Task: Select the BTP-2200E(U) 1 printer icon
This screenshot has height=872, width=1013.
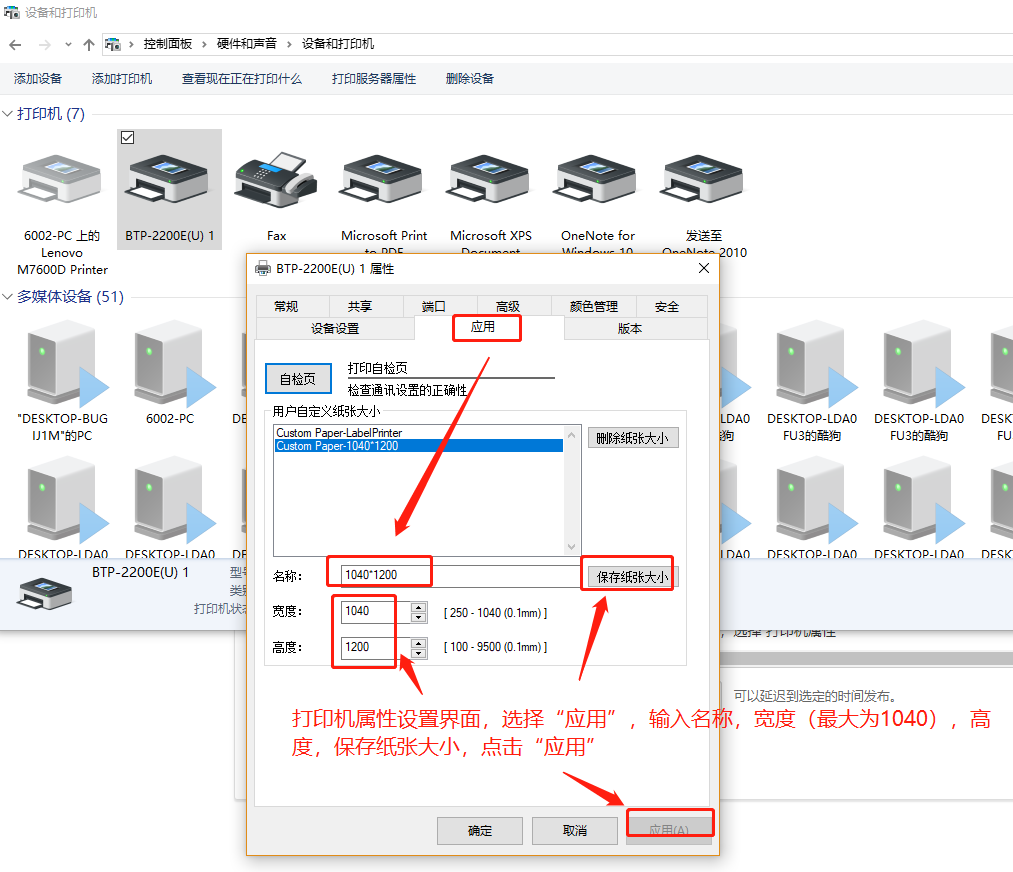Action: click(169, 179)
